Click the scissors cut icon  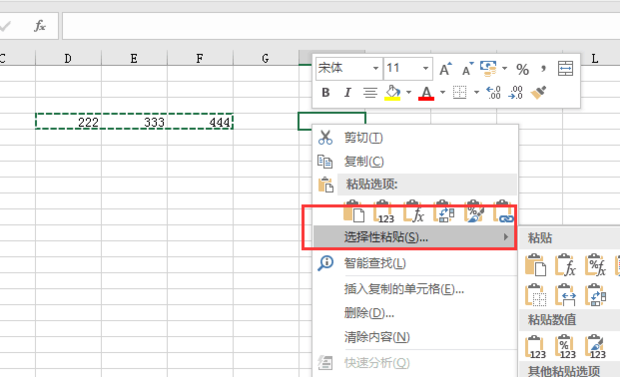pos(325,137)
